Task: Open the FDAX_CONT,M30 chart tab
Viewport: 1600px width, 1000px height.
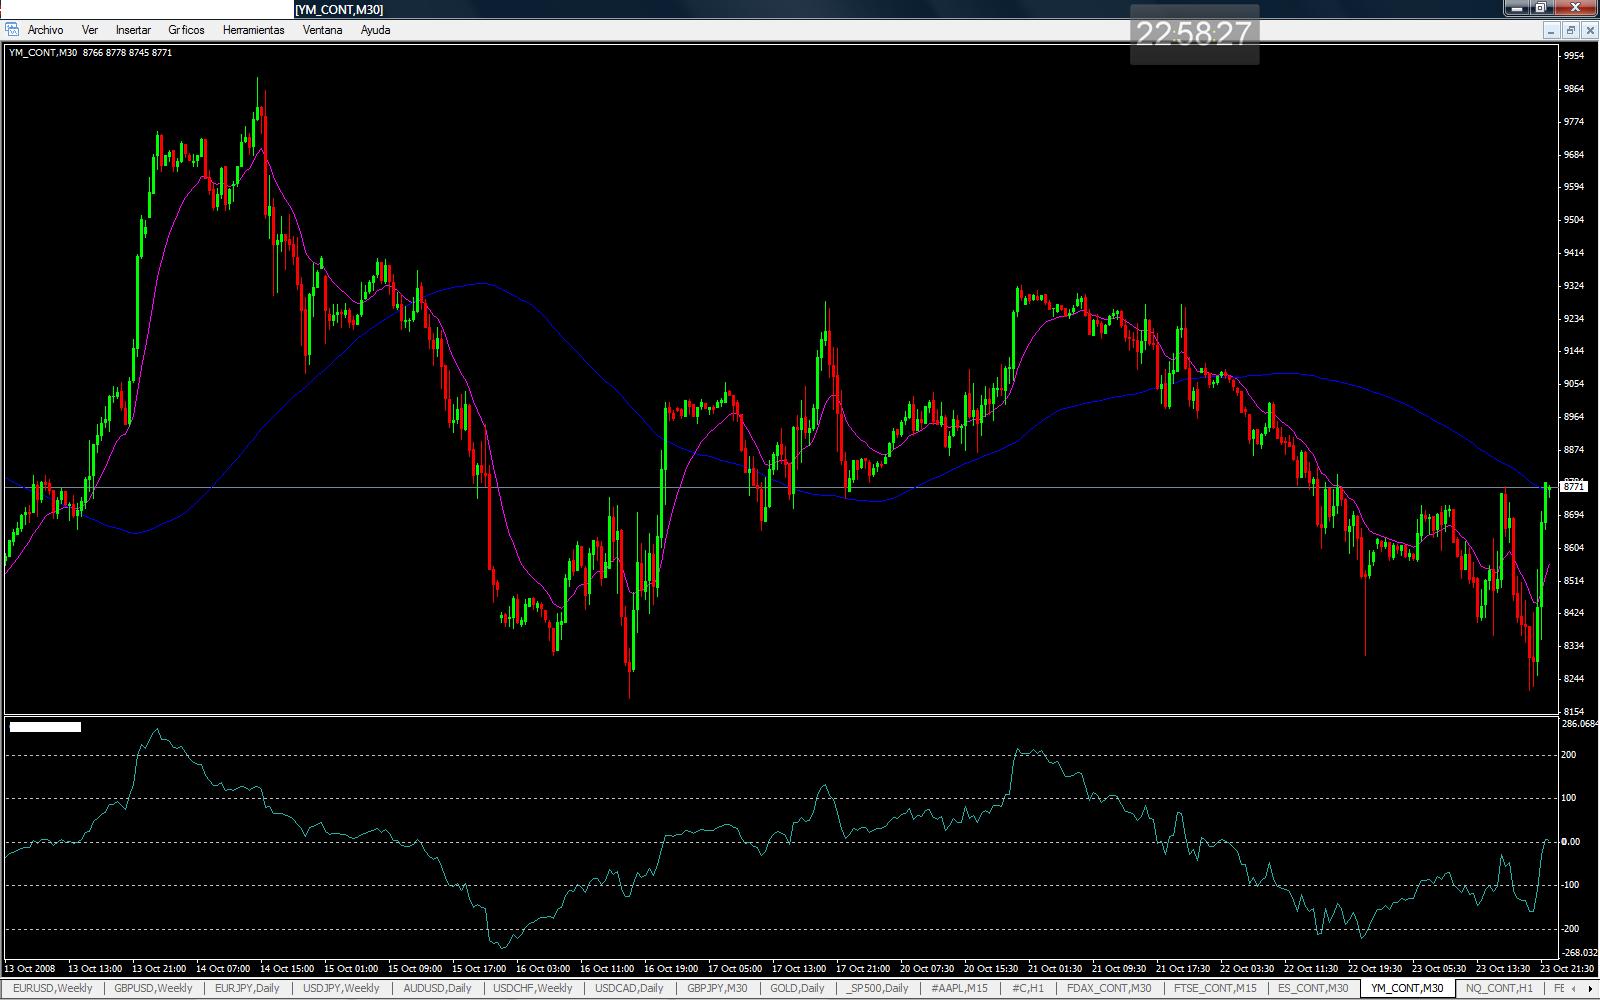Action: 1109,988
